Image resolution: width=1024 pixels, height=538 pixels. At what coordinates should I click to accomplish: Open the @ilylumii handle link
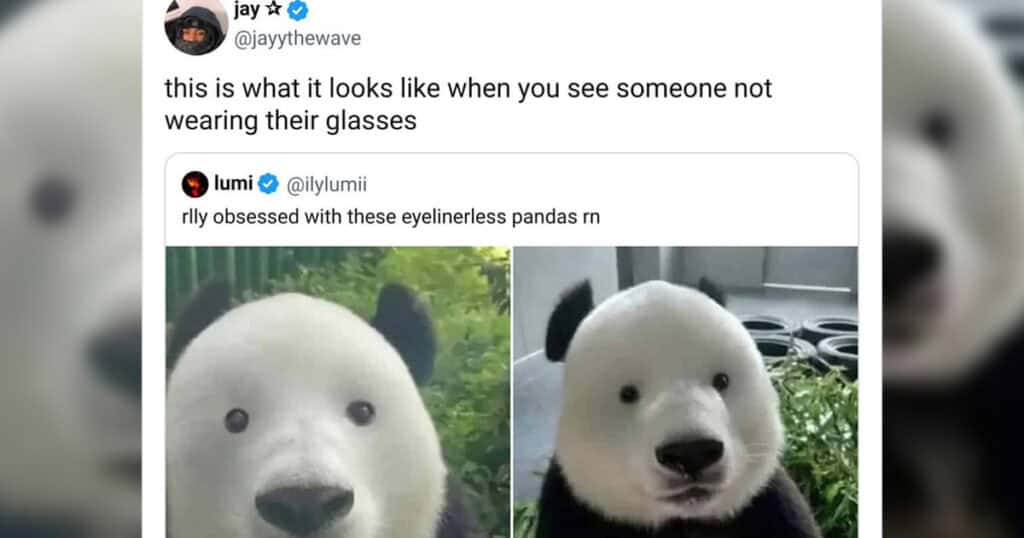(327, 185)
